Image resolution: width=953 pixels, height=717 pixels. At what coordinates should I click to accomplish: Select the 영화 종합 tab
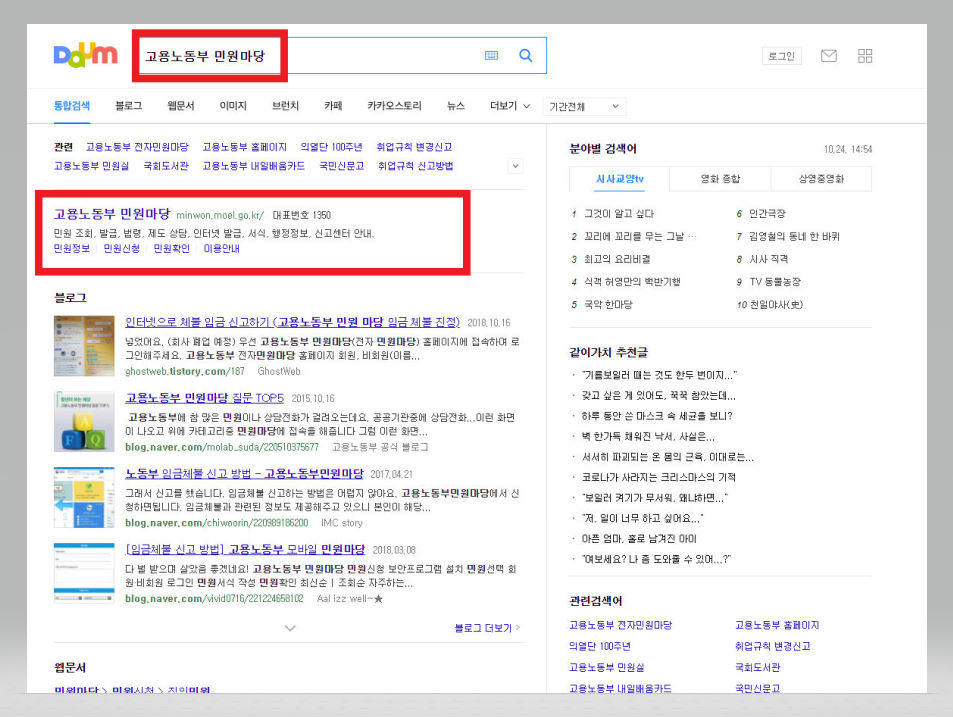(720, 179)
